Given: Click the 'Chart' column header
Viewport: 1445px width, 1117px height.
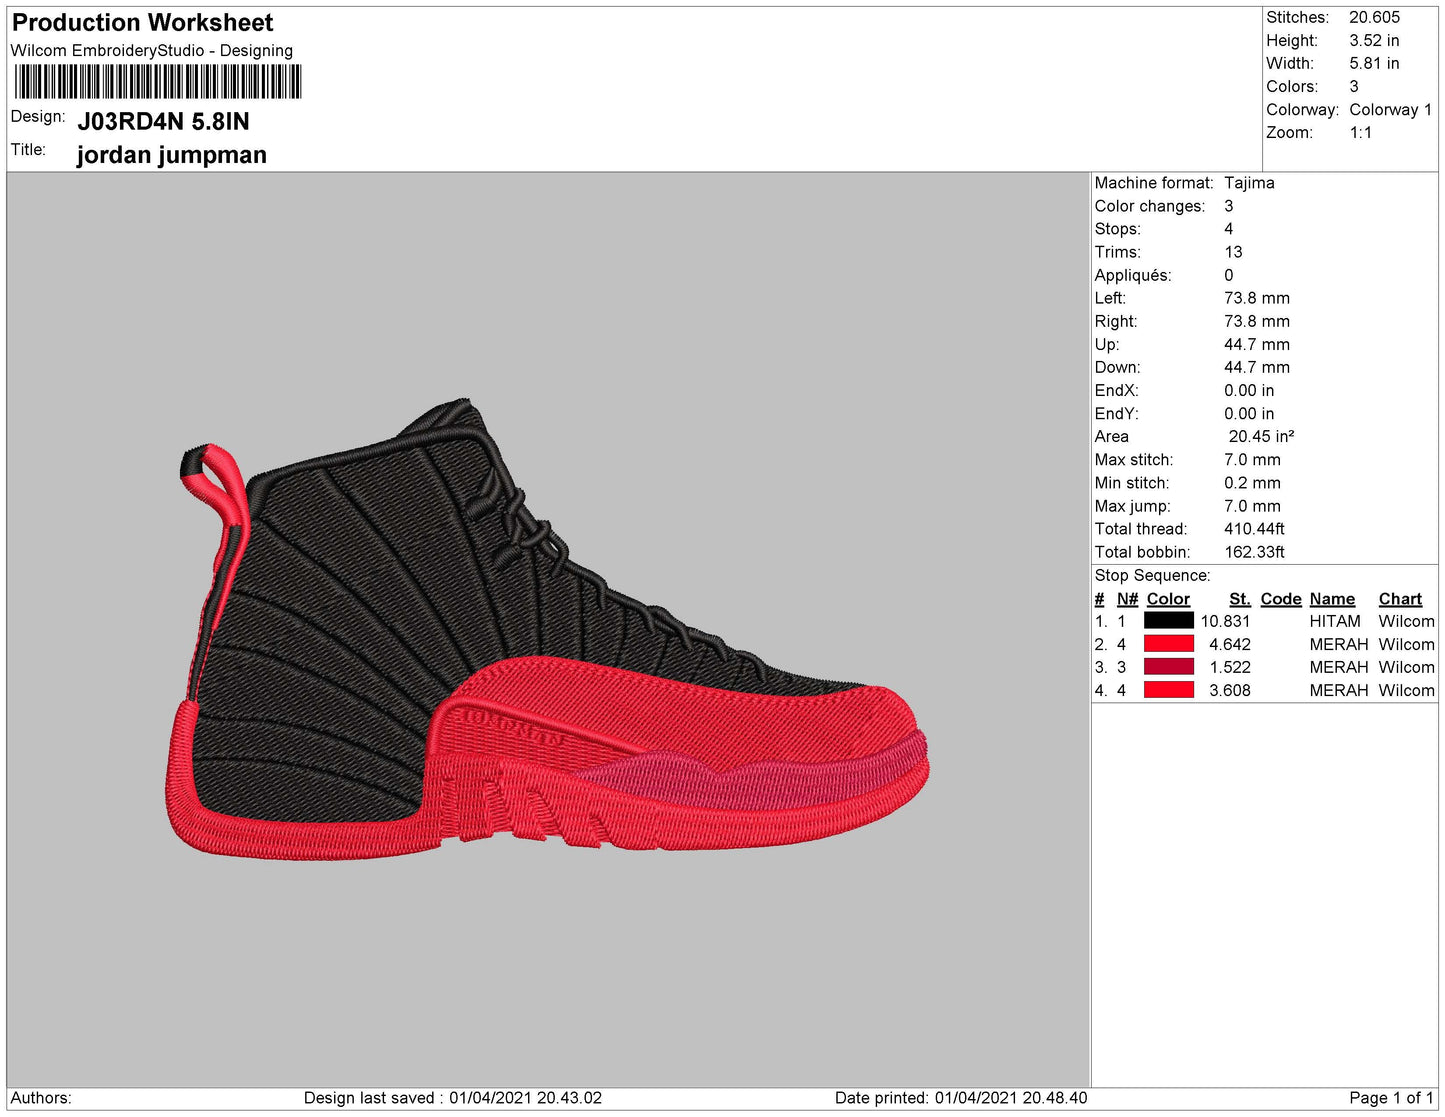Looking at the screenshot, I should tap(1400, 599).
